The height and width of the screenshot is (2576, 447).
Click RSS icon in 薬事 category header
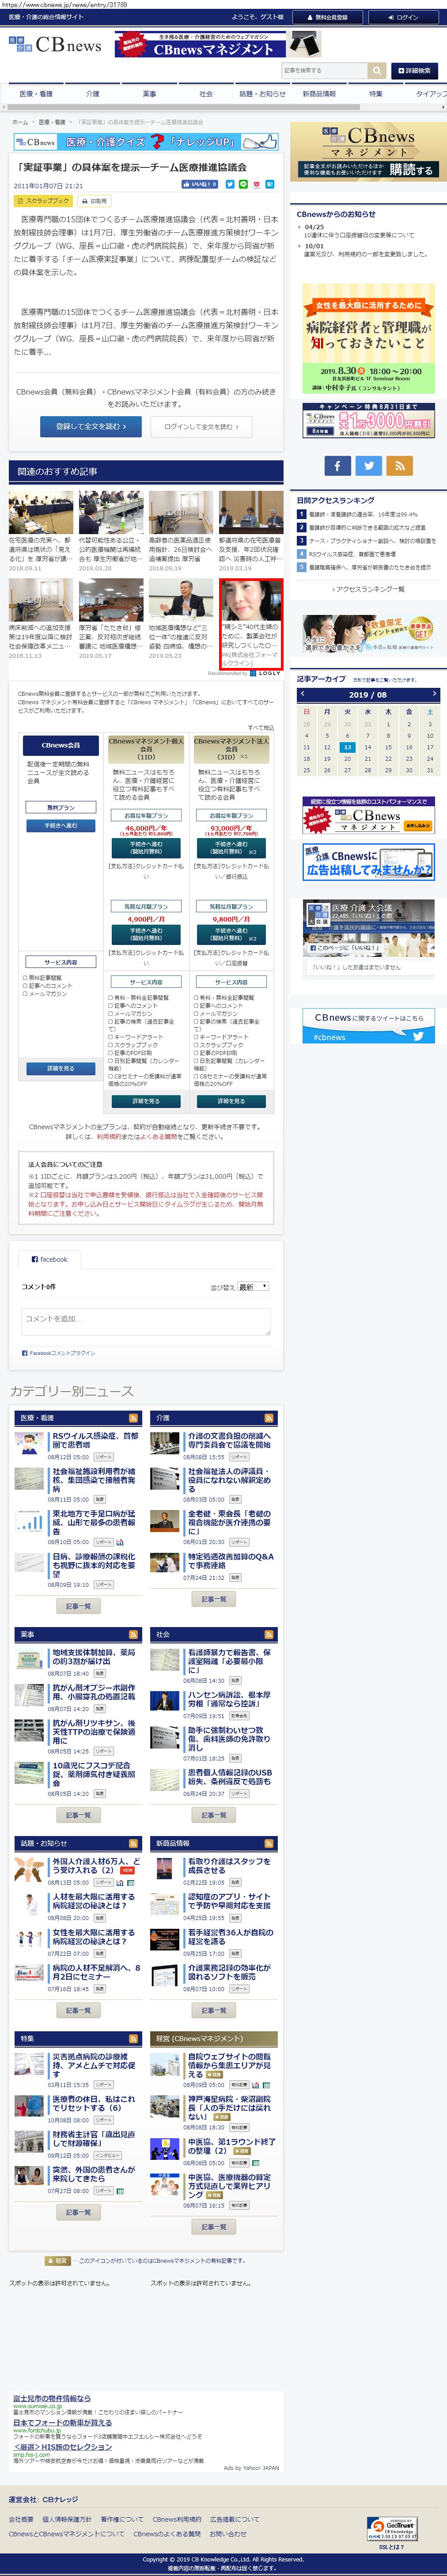click(x=133, y=1634)
